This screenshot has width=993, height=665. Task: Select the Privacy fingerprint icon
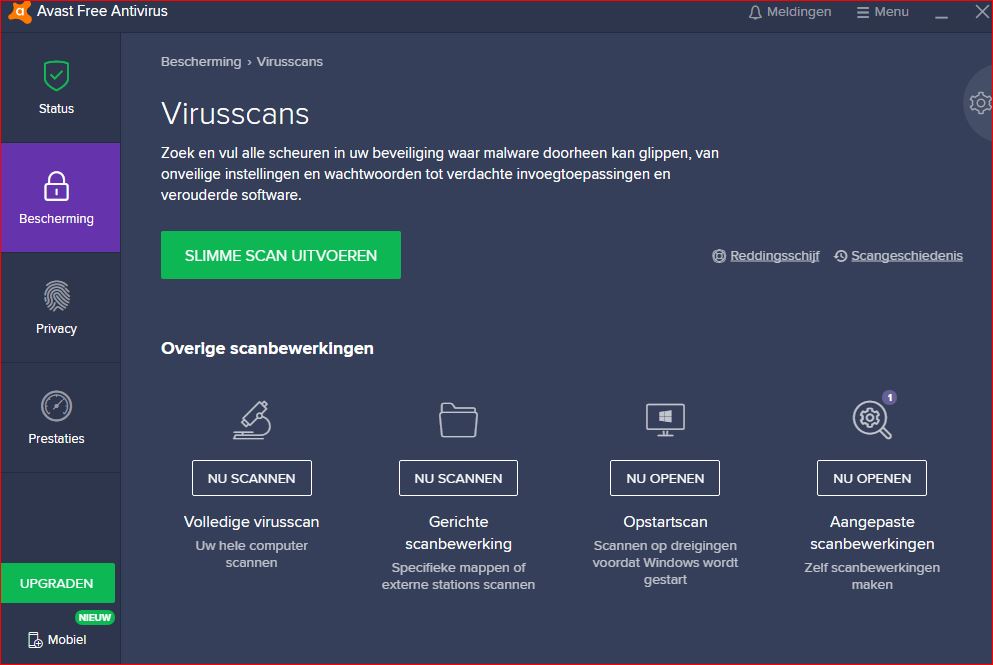pos(56,296)
